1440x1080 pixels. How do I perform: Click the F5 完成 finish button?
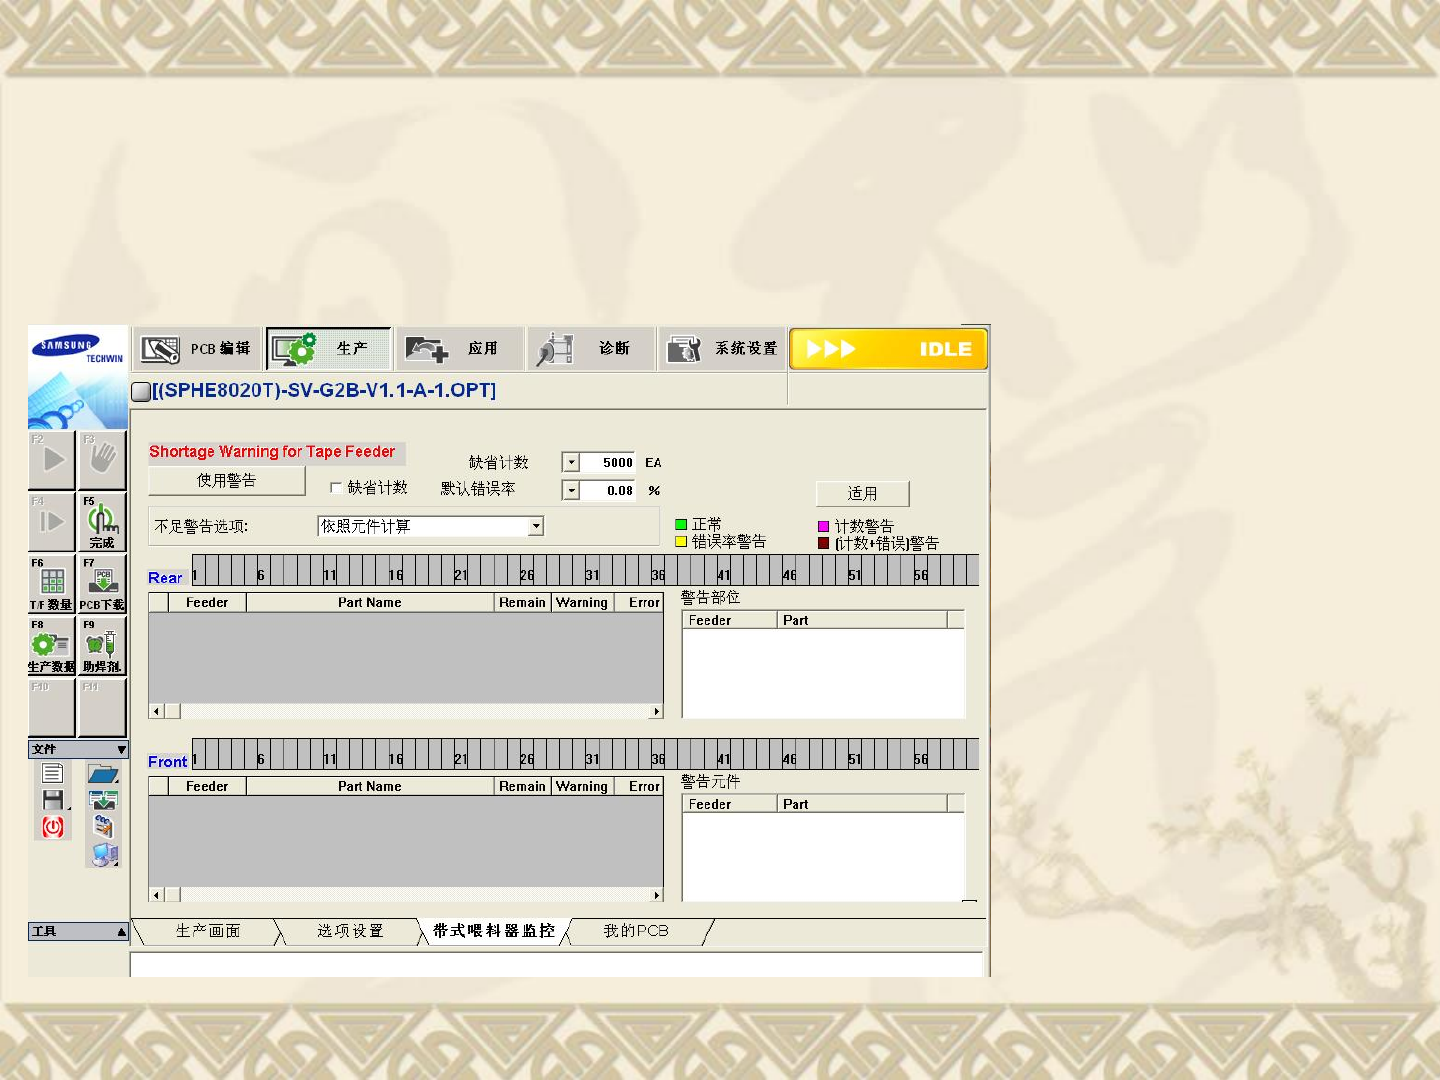click(103, 521)
